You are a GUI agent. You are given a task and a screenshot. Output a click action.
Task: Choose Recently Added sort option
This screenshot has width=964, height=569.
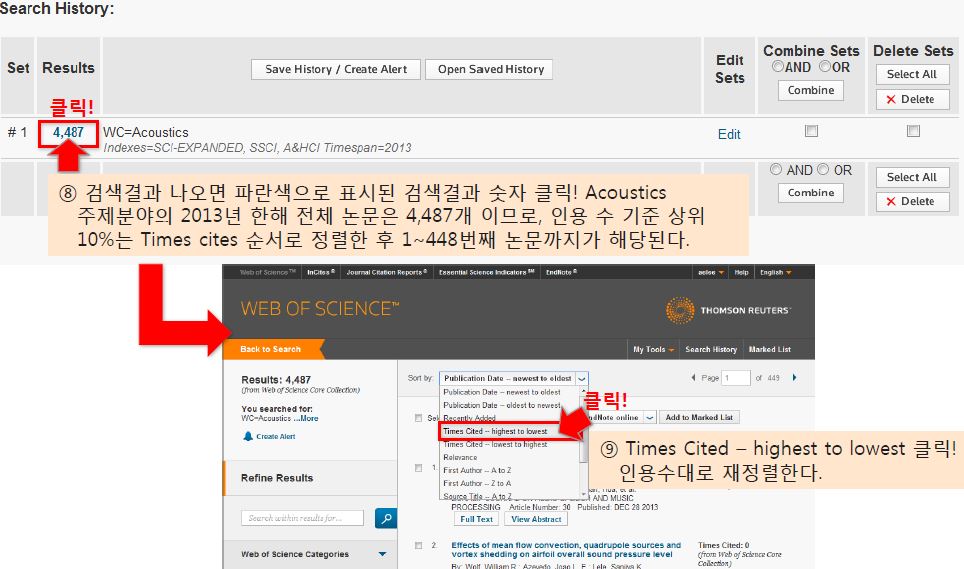click(x=469, y=418)
